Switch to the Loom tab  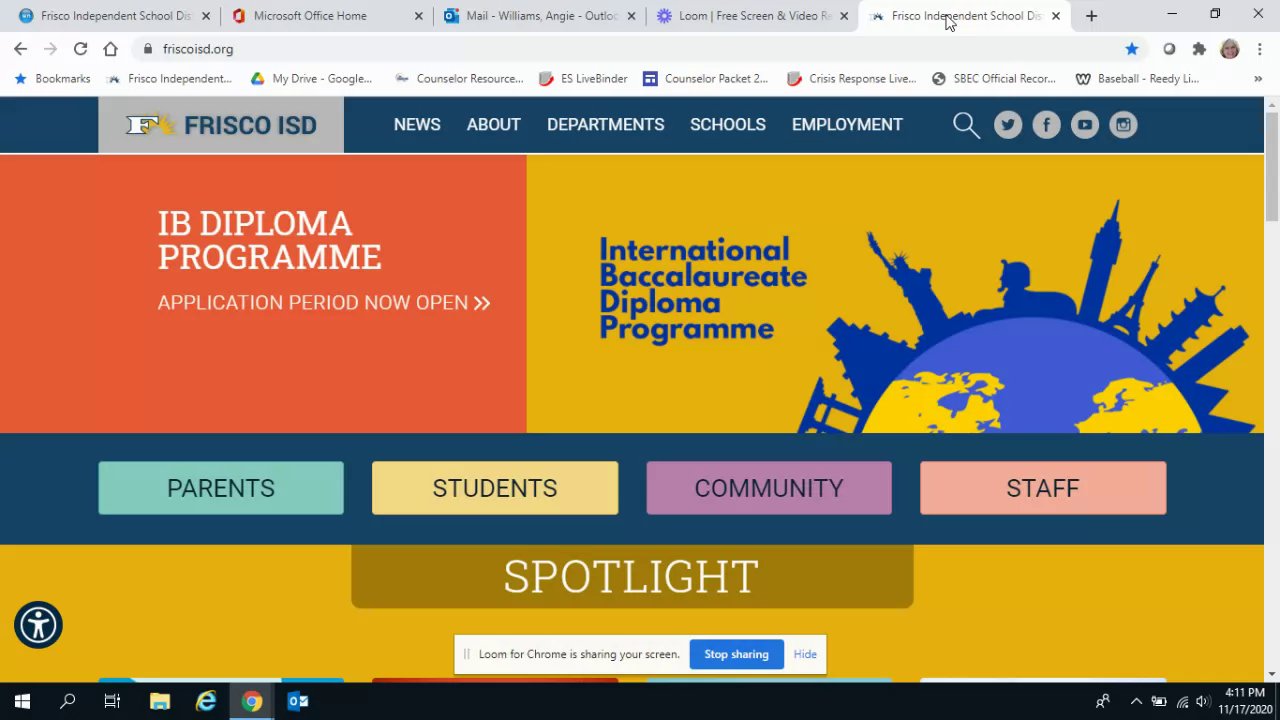click(x=753, y=16)
